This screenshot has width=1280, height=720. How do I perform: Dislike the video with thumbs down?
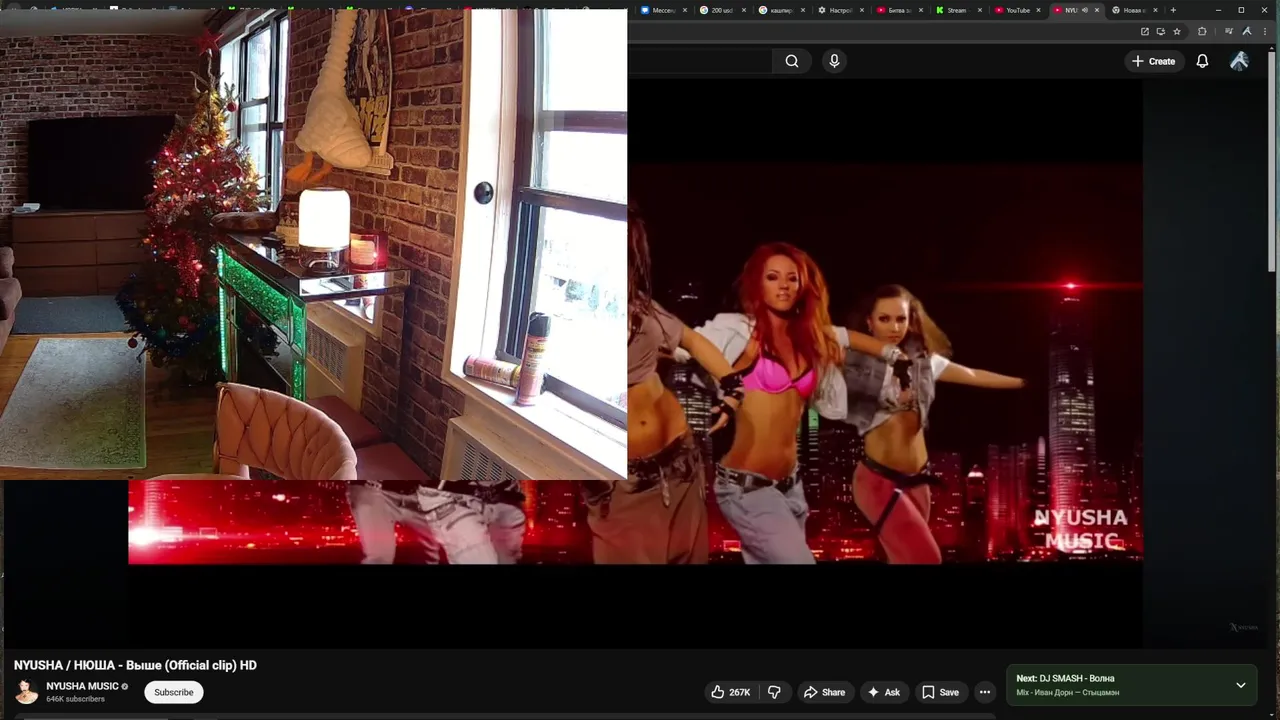coord(774,692)
